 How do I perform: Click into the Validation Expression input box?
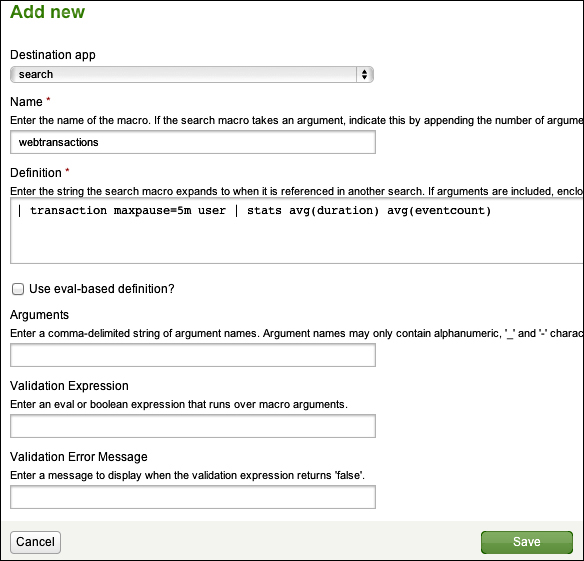click(x=193, y=426)
